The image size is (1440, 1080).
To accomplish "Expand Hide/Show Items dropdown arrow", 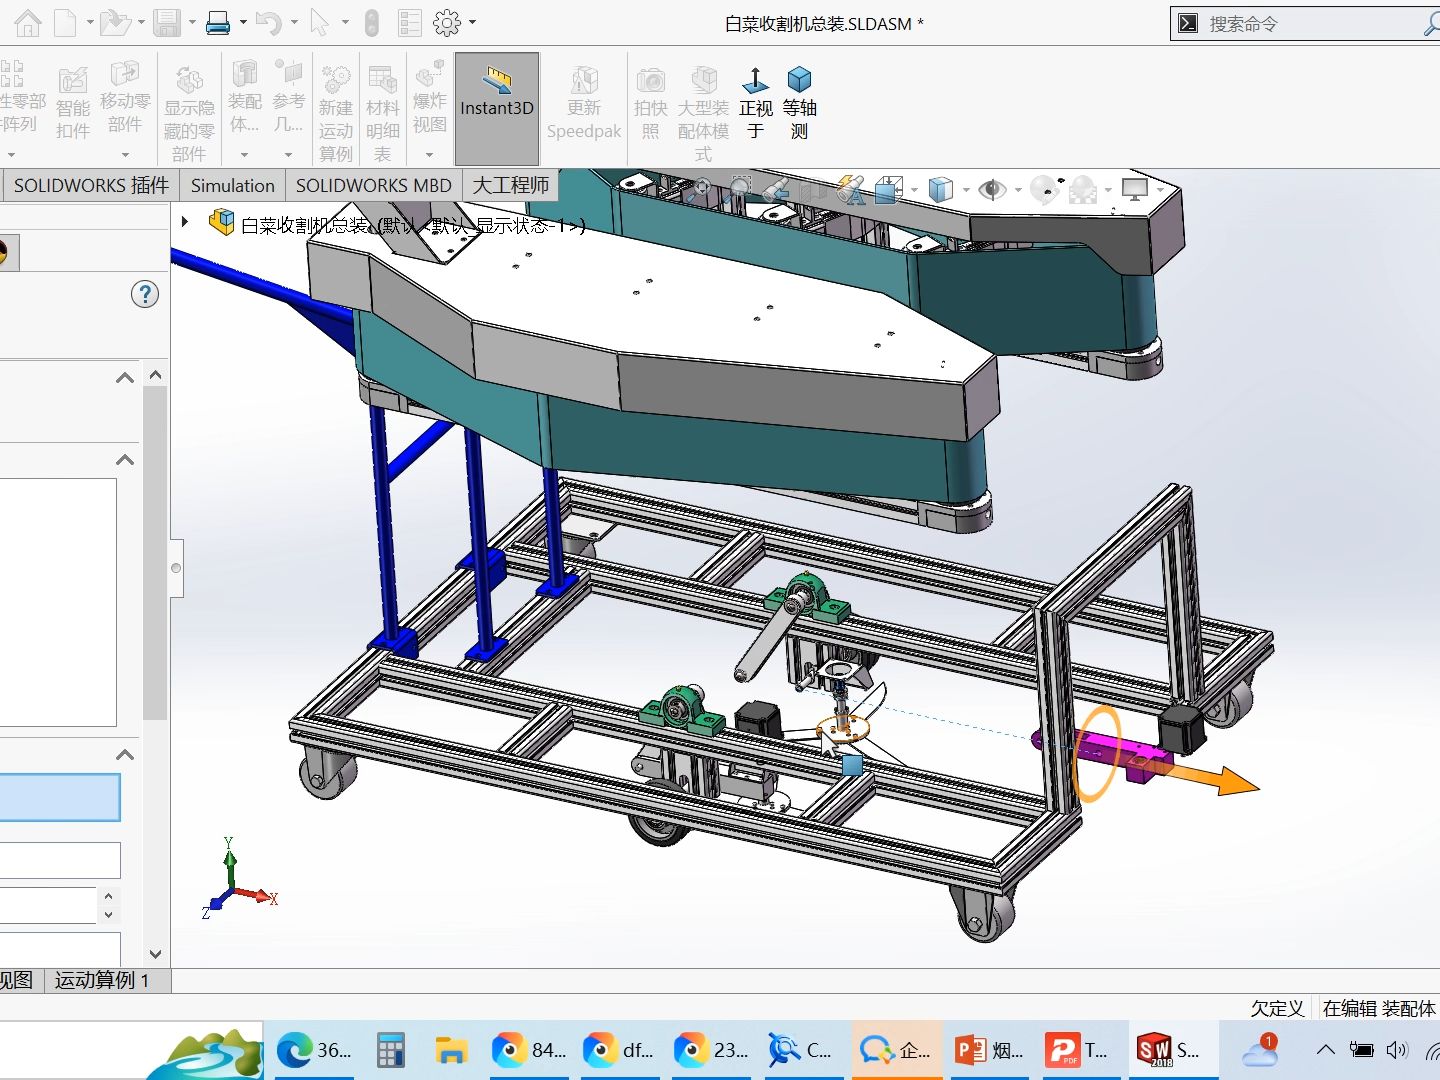I will coord(1018,189).
